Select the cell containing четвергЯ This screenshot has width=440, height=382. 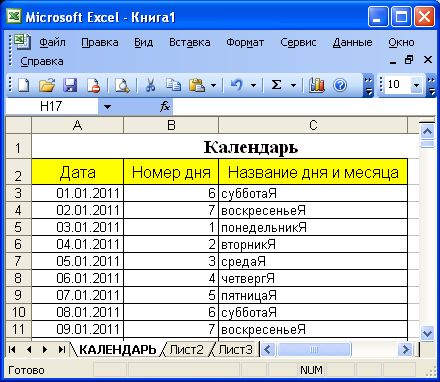click(313, 278)
